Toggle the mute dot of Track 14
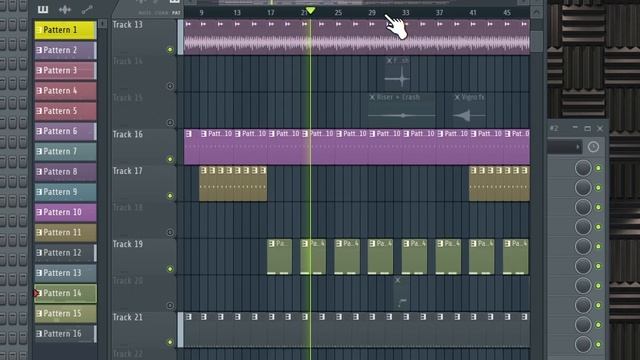This screenshot has height=360, width=640. tap(170, 86)
